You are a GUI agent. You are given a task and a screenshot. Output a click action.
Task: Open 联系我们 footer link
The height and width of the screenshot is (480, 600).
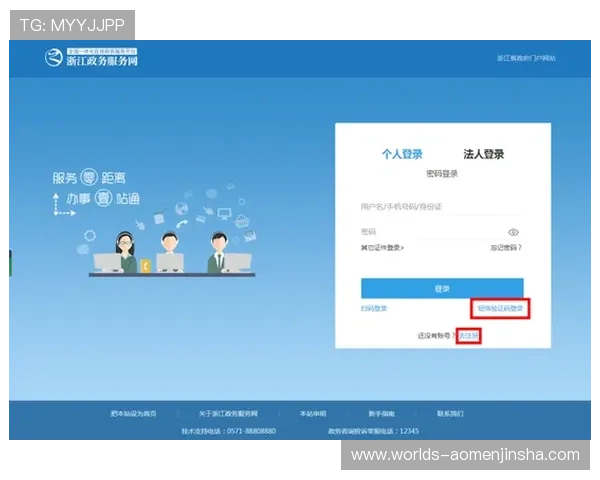click(450, 414)
